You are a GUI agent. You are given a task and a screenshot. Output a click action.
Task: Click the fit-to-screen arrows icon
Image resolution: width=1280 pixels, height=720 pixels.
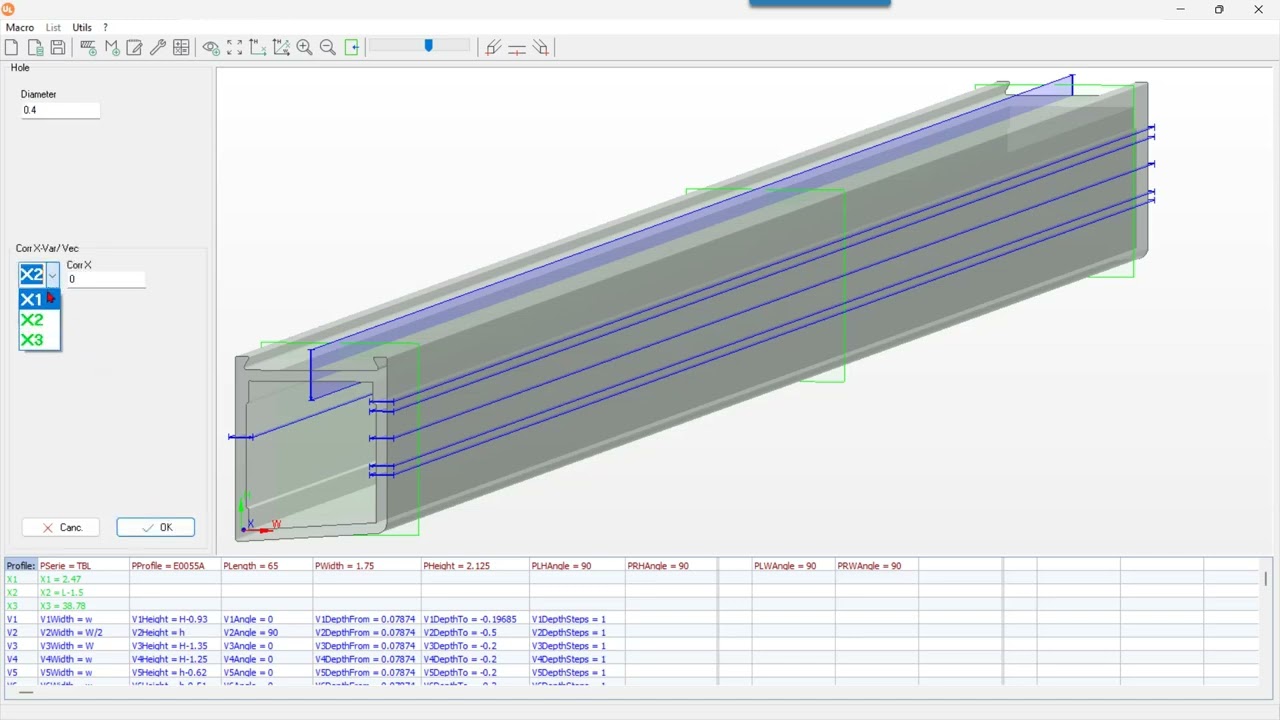(234, 47)
